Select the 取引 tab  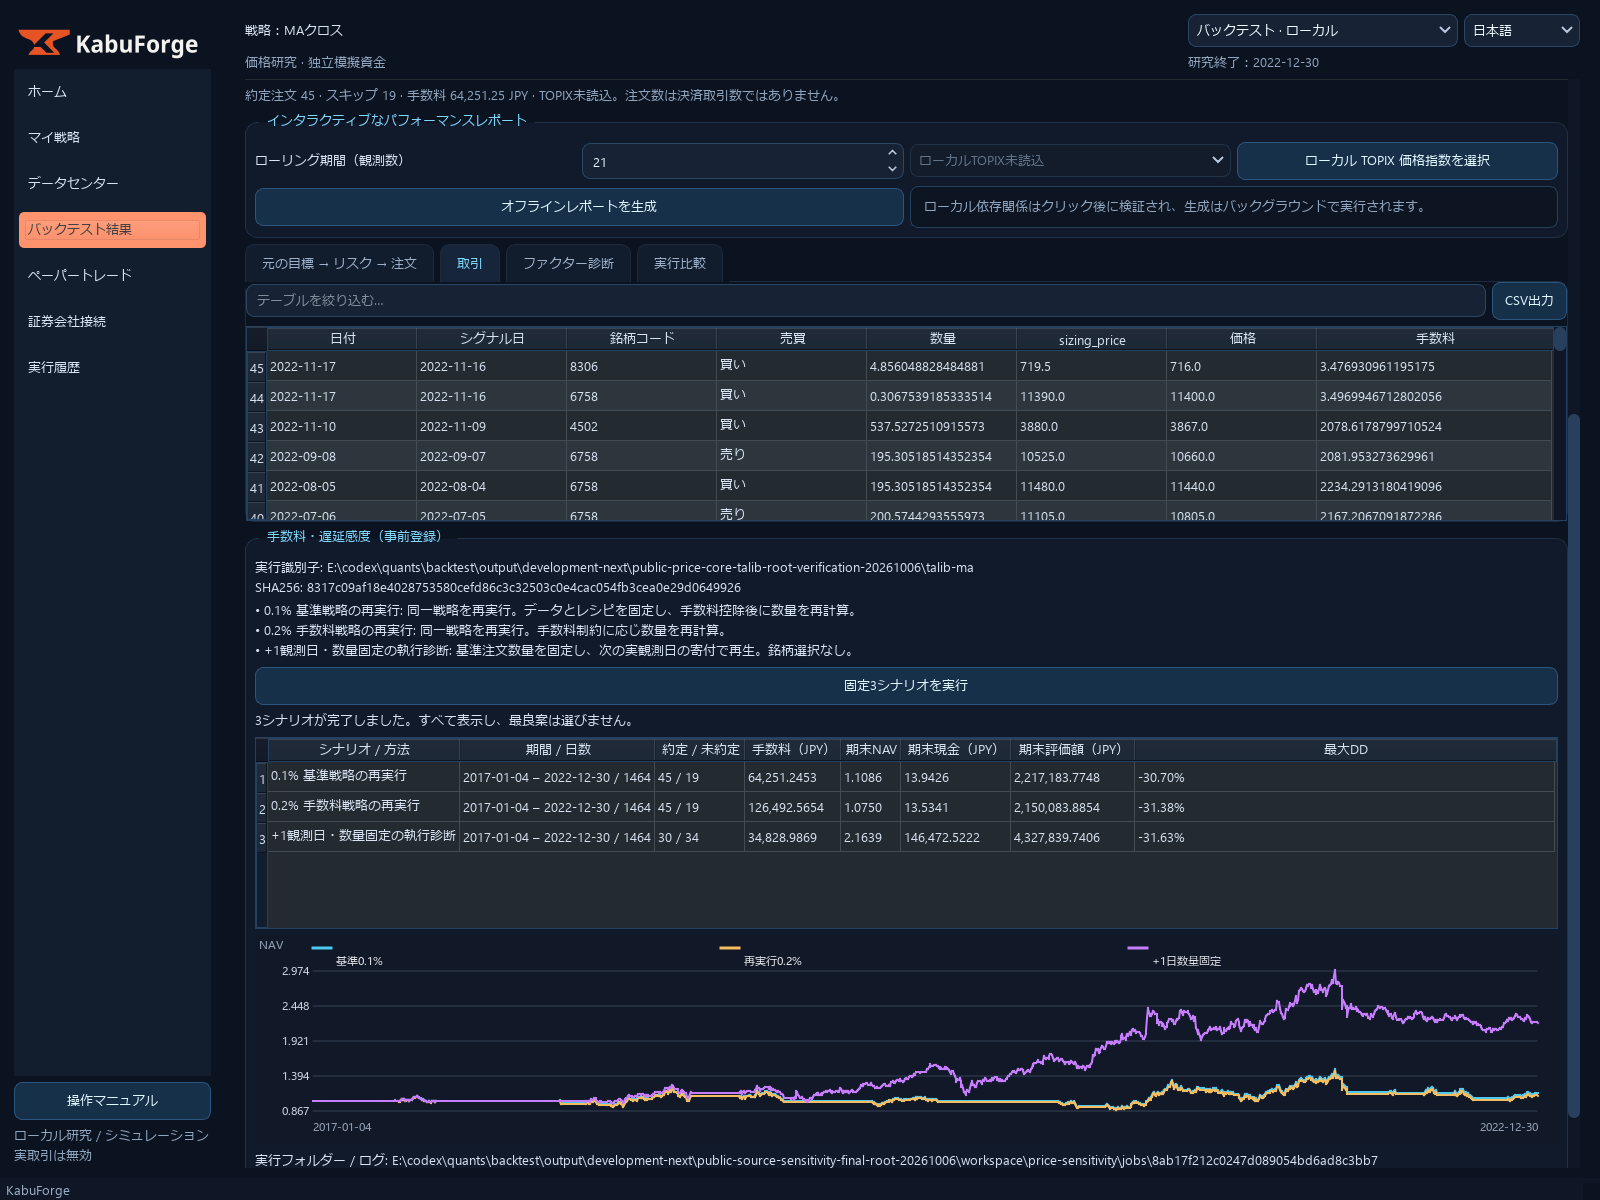point(470,263)
